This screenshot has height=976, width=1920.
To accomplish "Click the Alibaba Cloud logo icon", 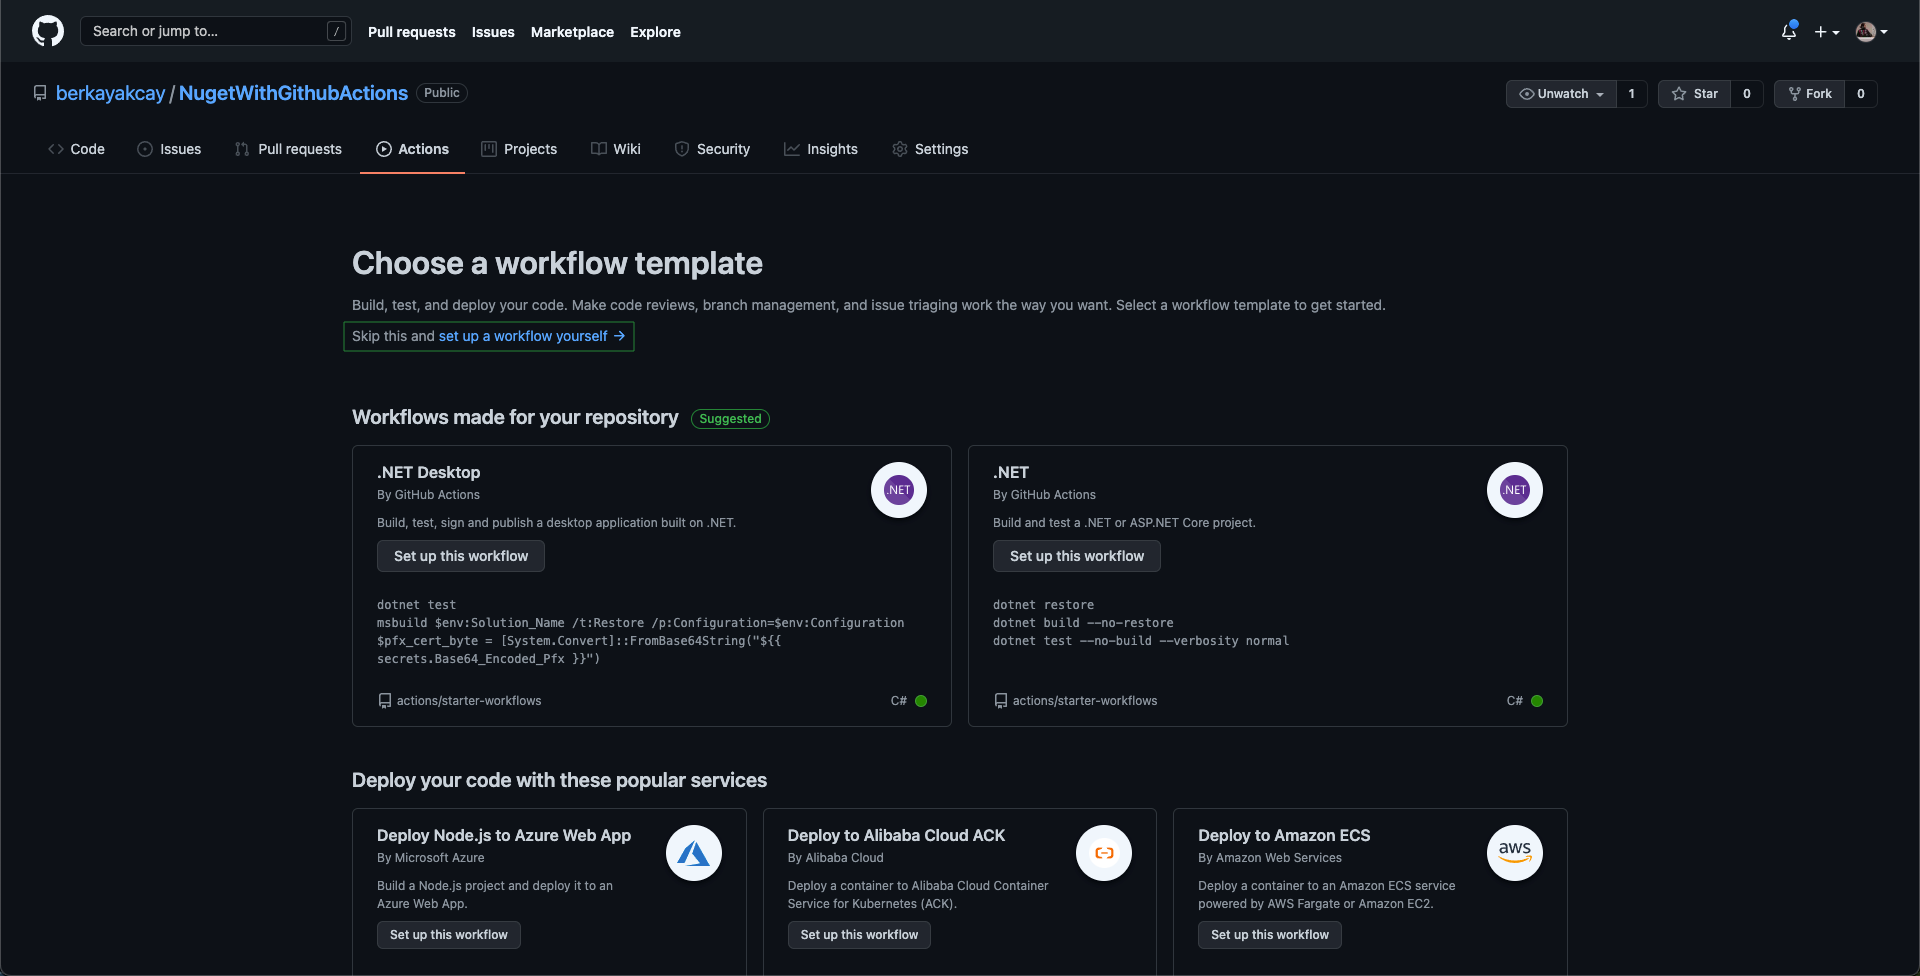I will [x=1103, y=853].
